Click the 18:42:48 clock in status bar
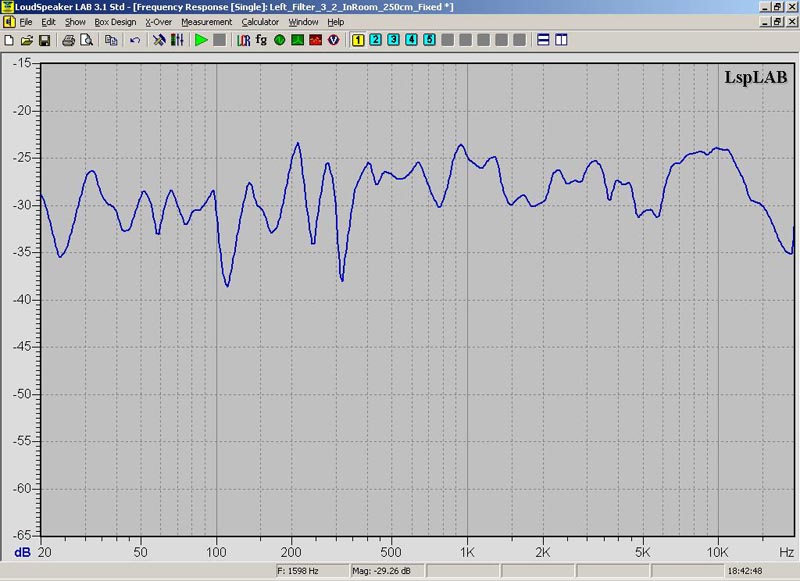 point(745,571)
